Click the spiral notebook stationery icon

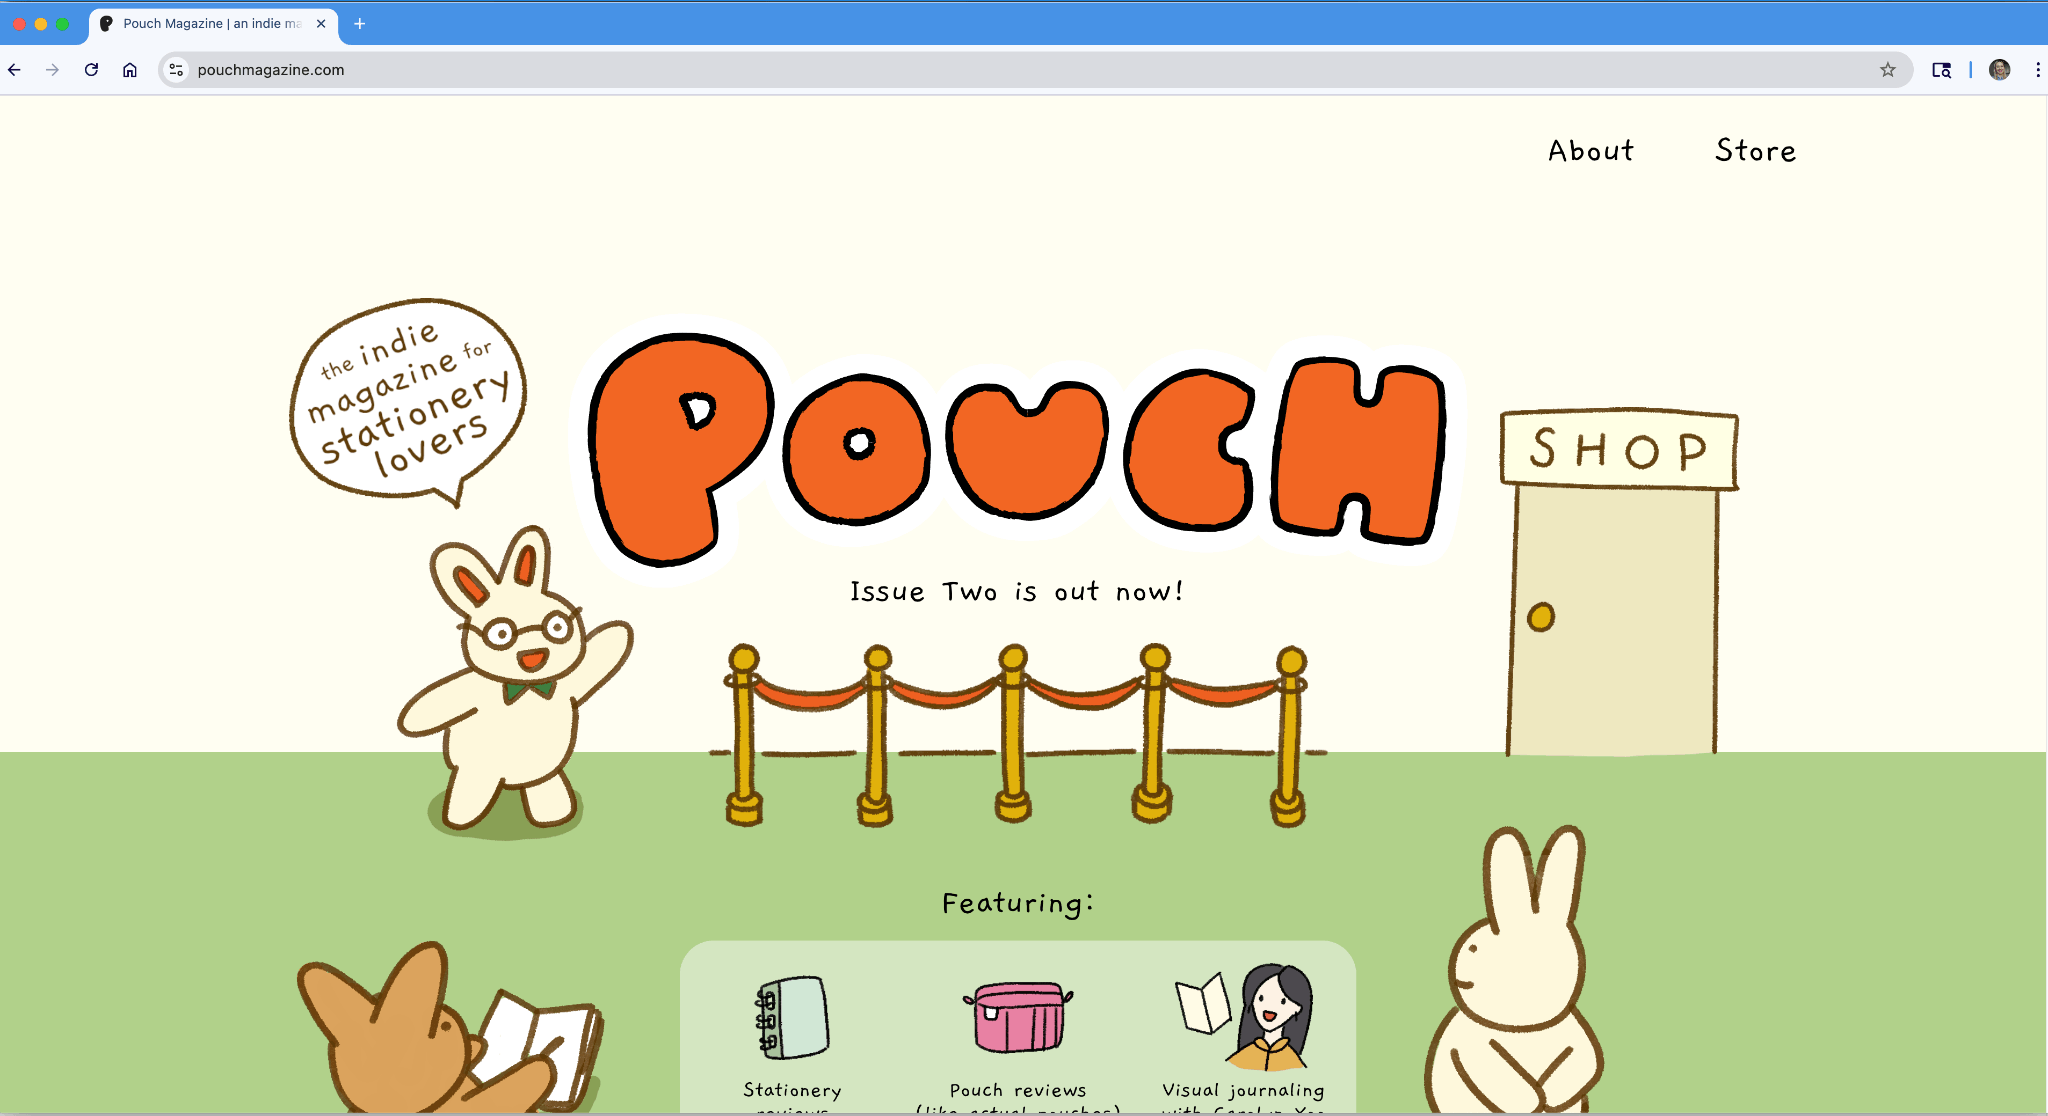click(792, 1017)
